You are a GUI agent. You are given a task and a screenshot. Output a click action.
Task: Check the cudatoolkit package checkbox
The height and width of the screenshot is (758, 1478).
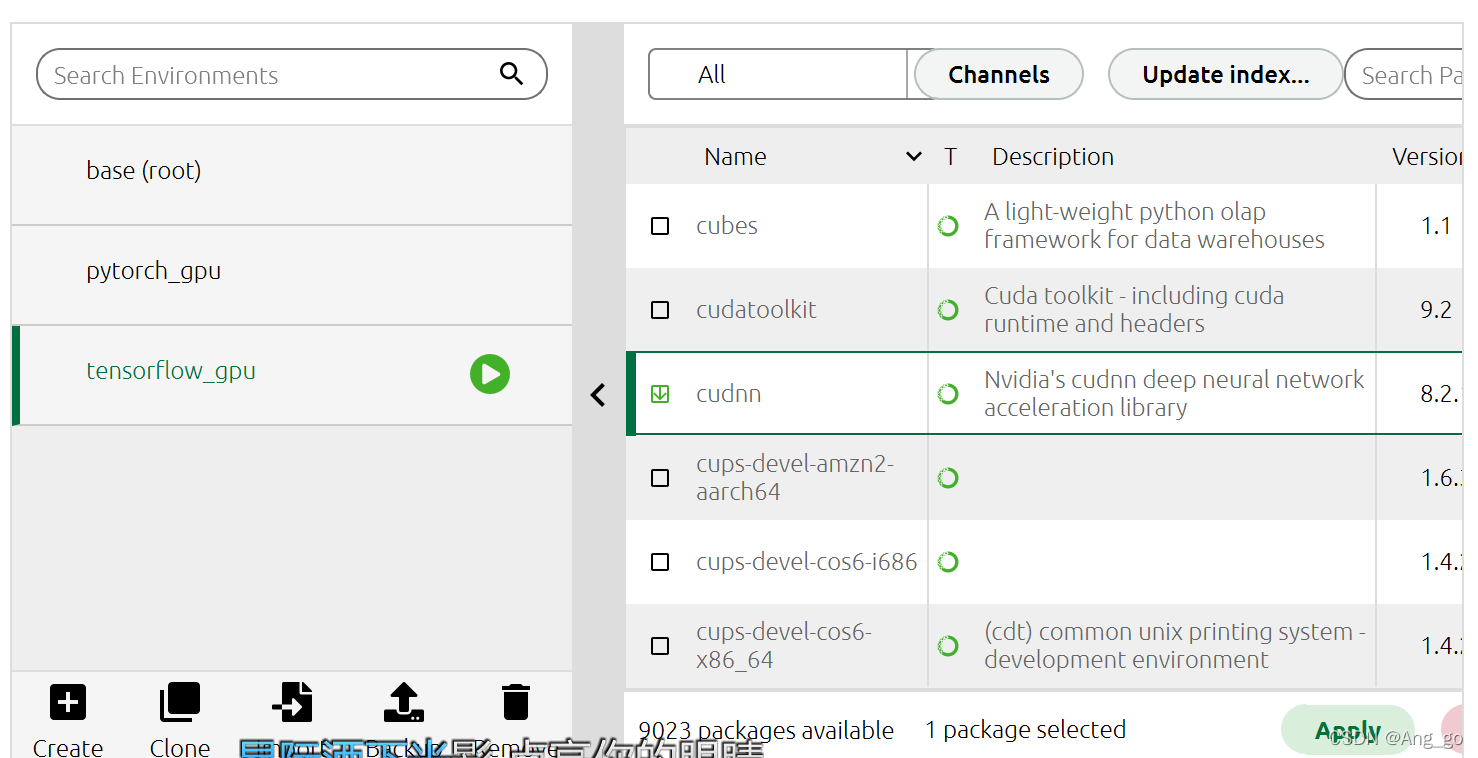pos(660,310)
